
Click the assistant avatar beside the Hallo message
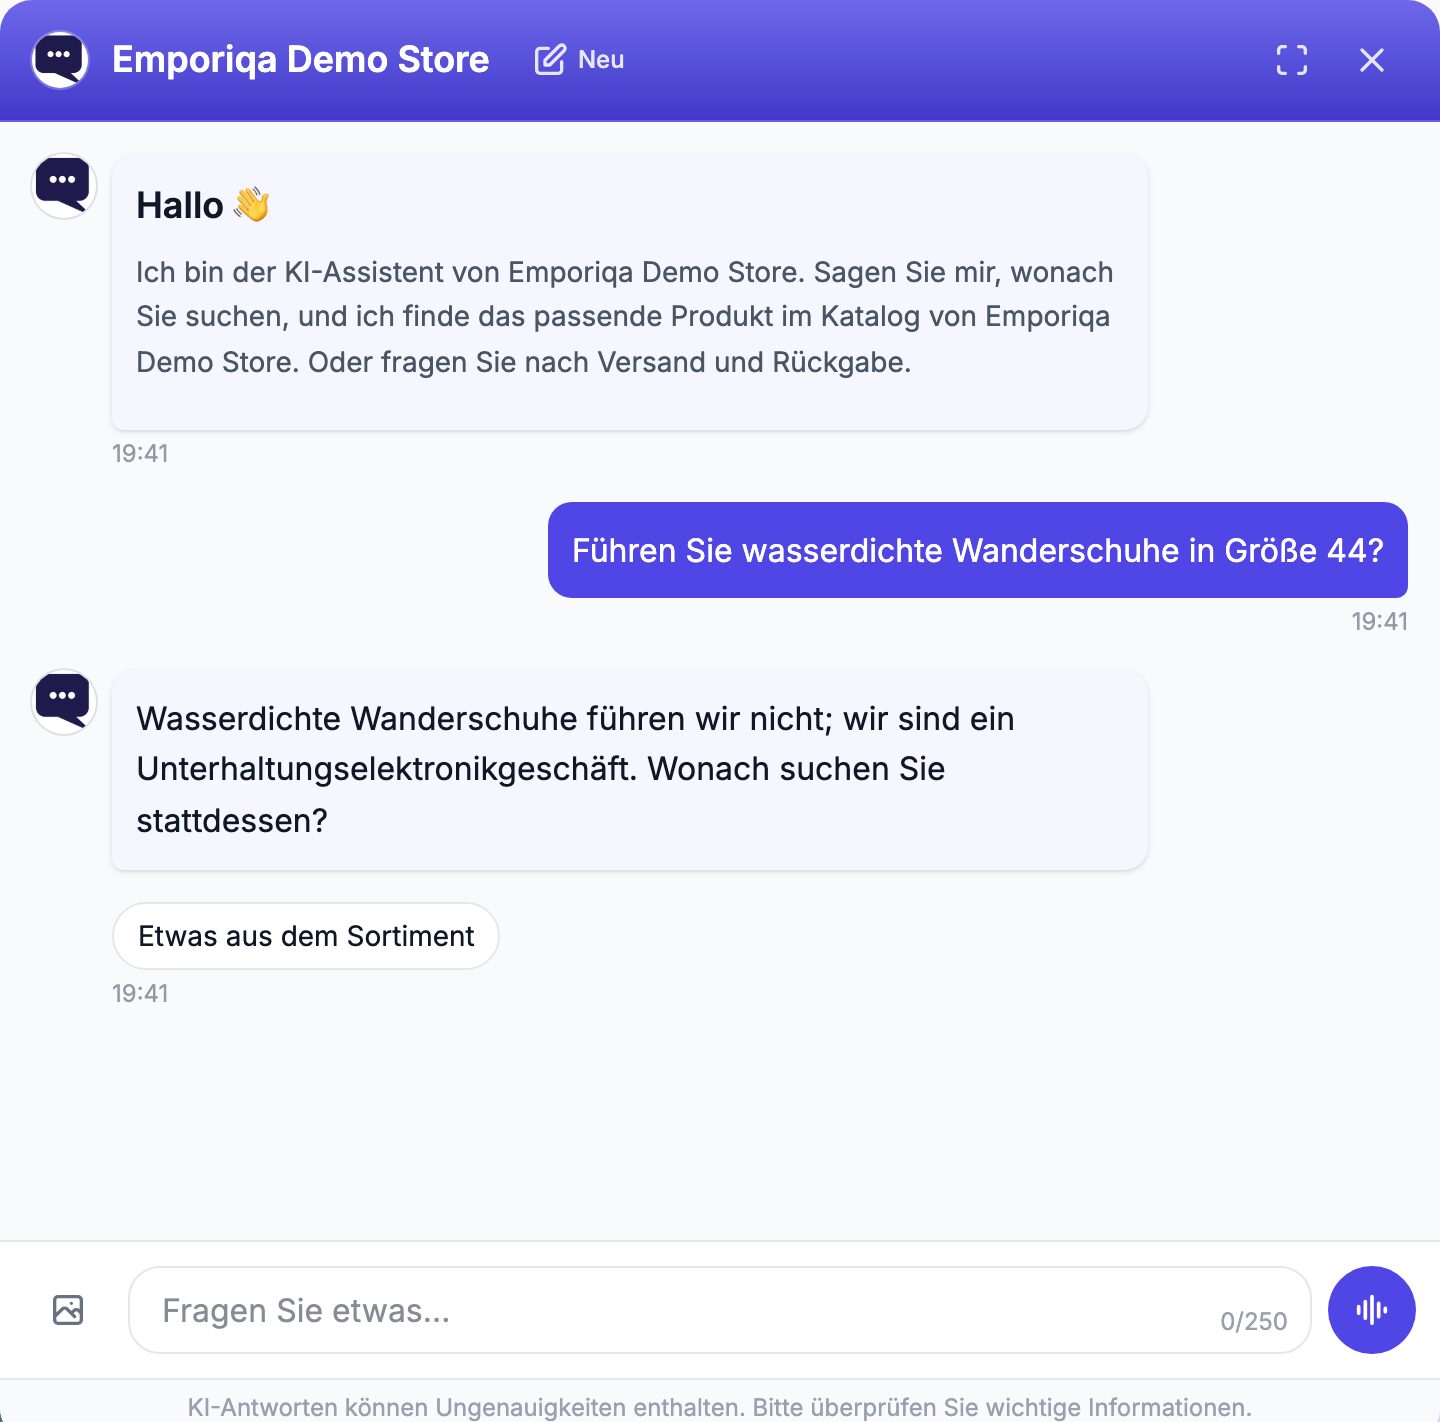[64, 186]
